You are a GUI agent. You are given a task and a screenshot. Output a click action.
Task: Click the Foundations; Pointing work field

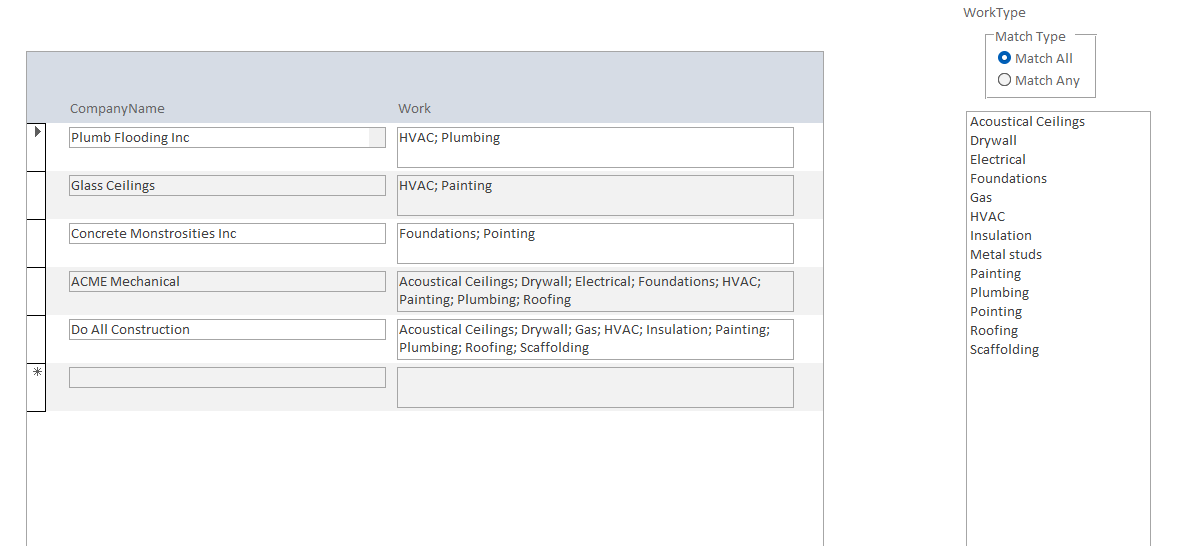(595, 243)
